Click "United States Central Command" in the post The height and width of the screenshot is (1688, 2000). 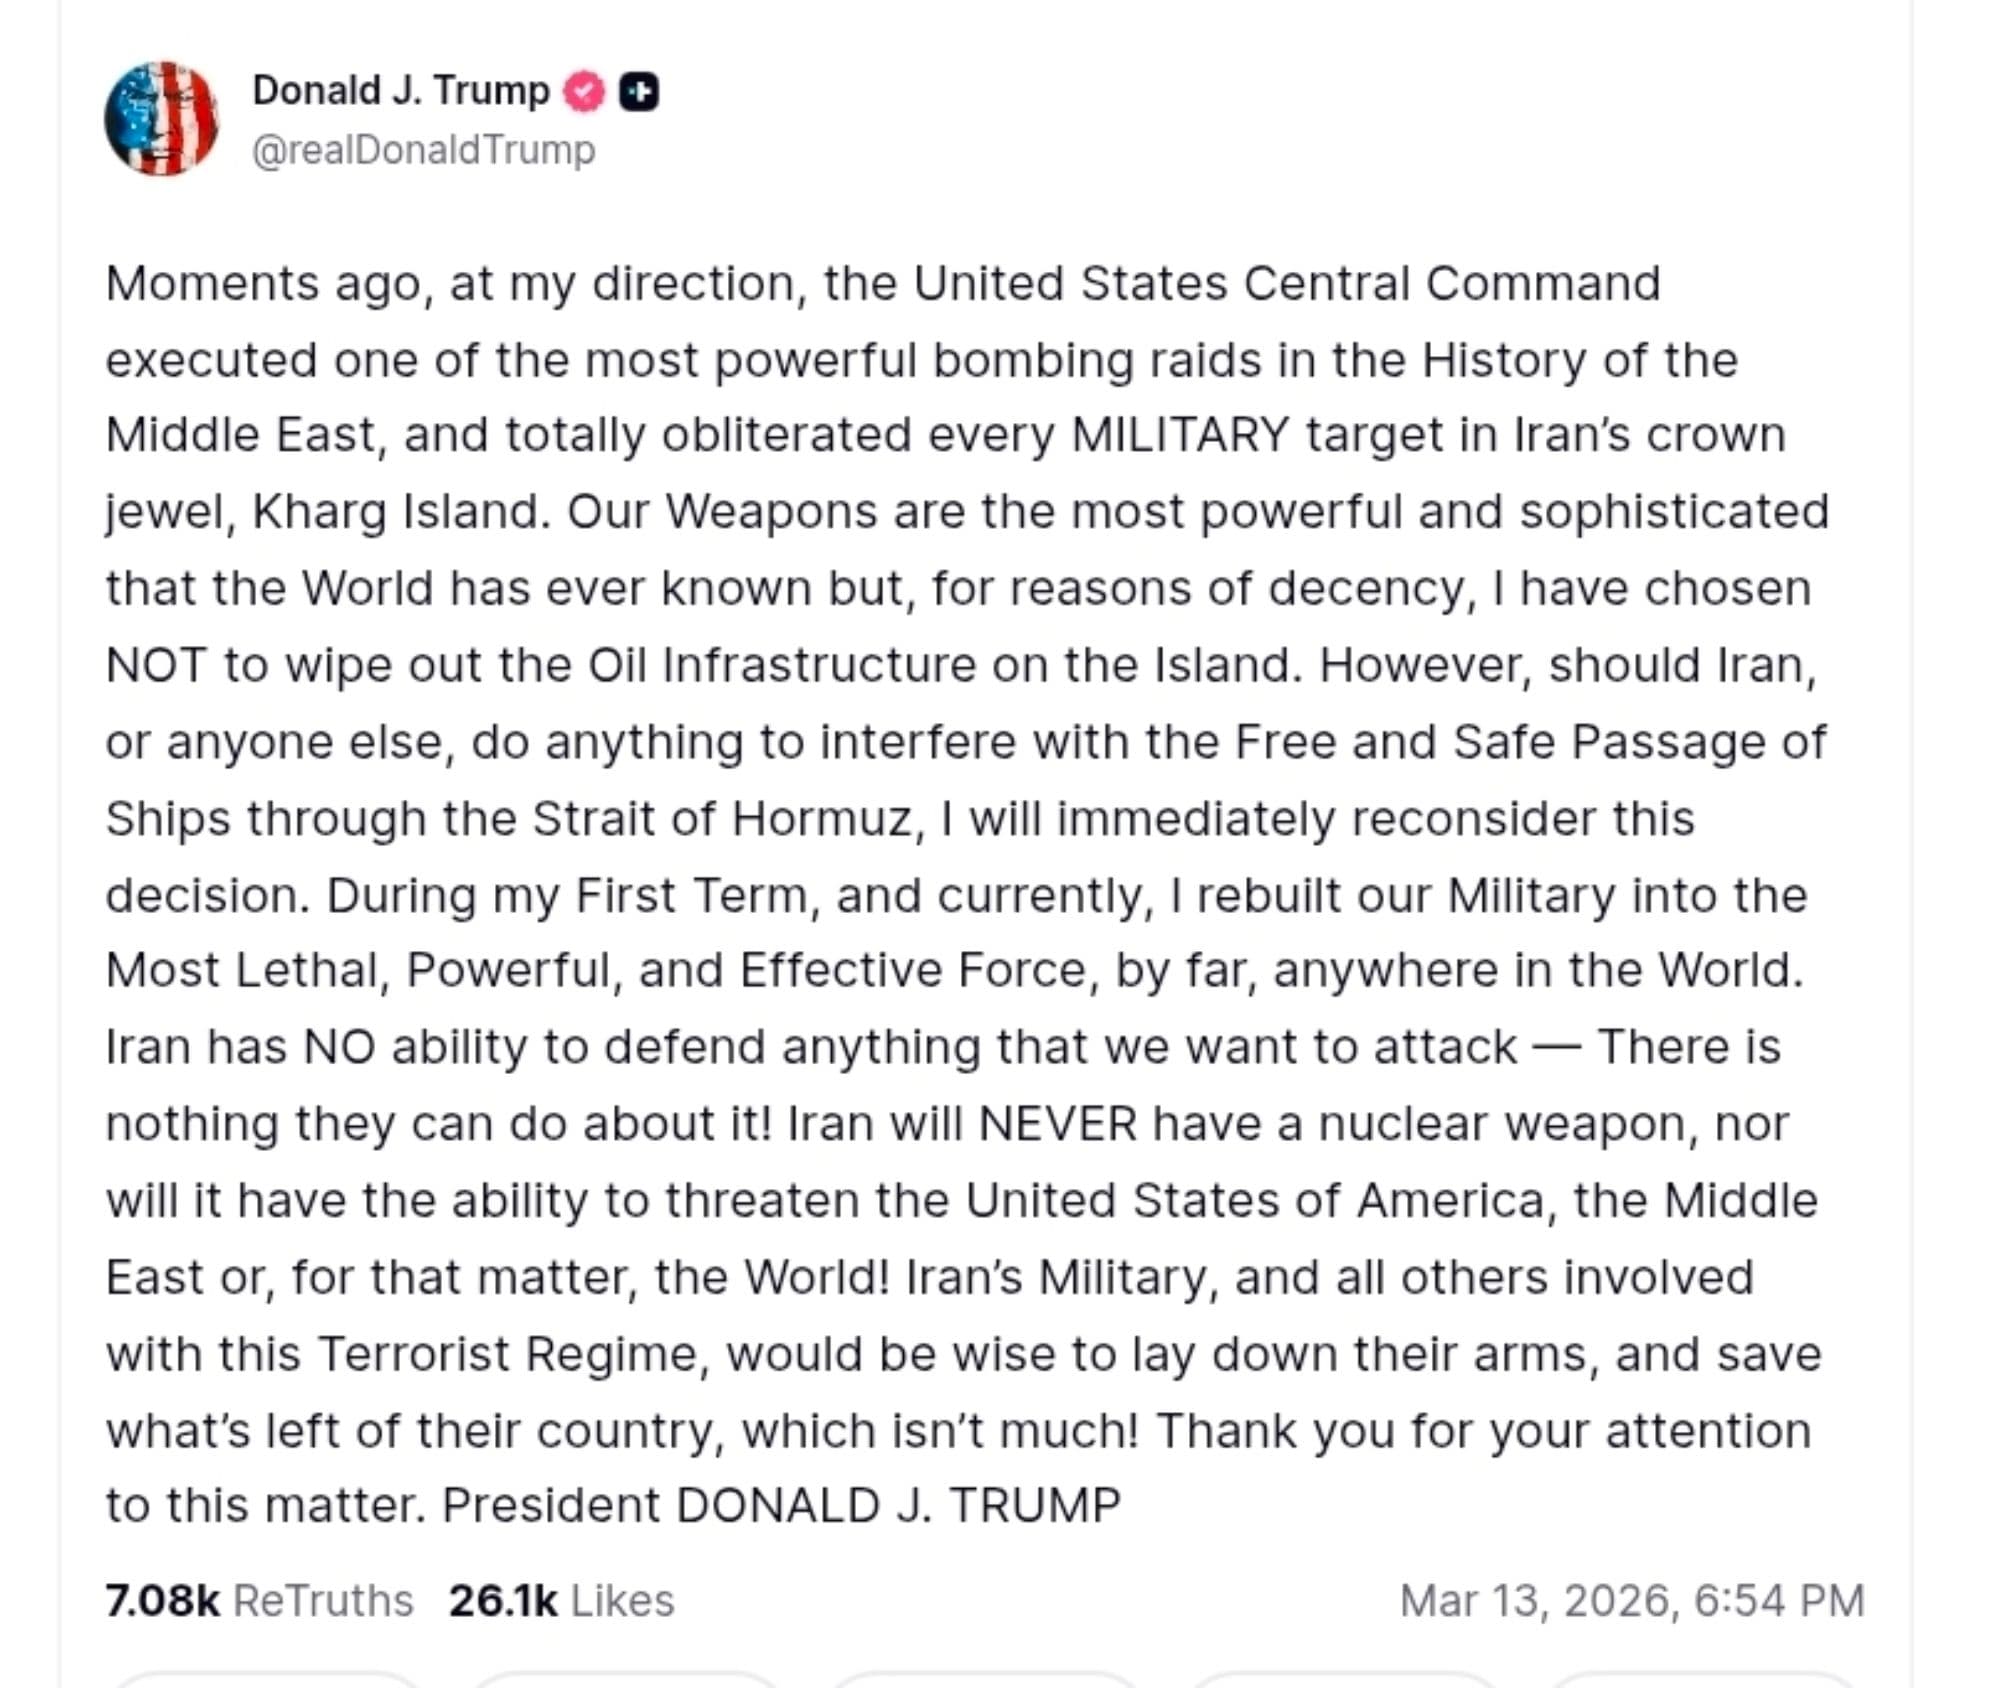pos(1286,284)
